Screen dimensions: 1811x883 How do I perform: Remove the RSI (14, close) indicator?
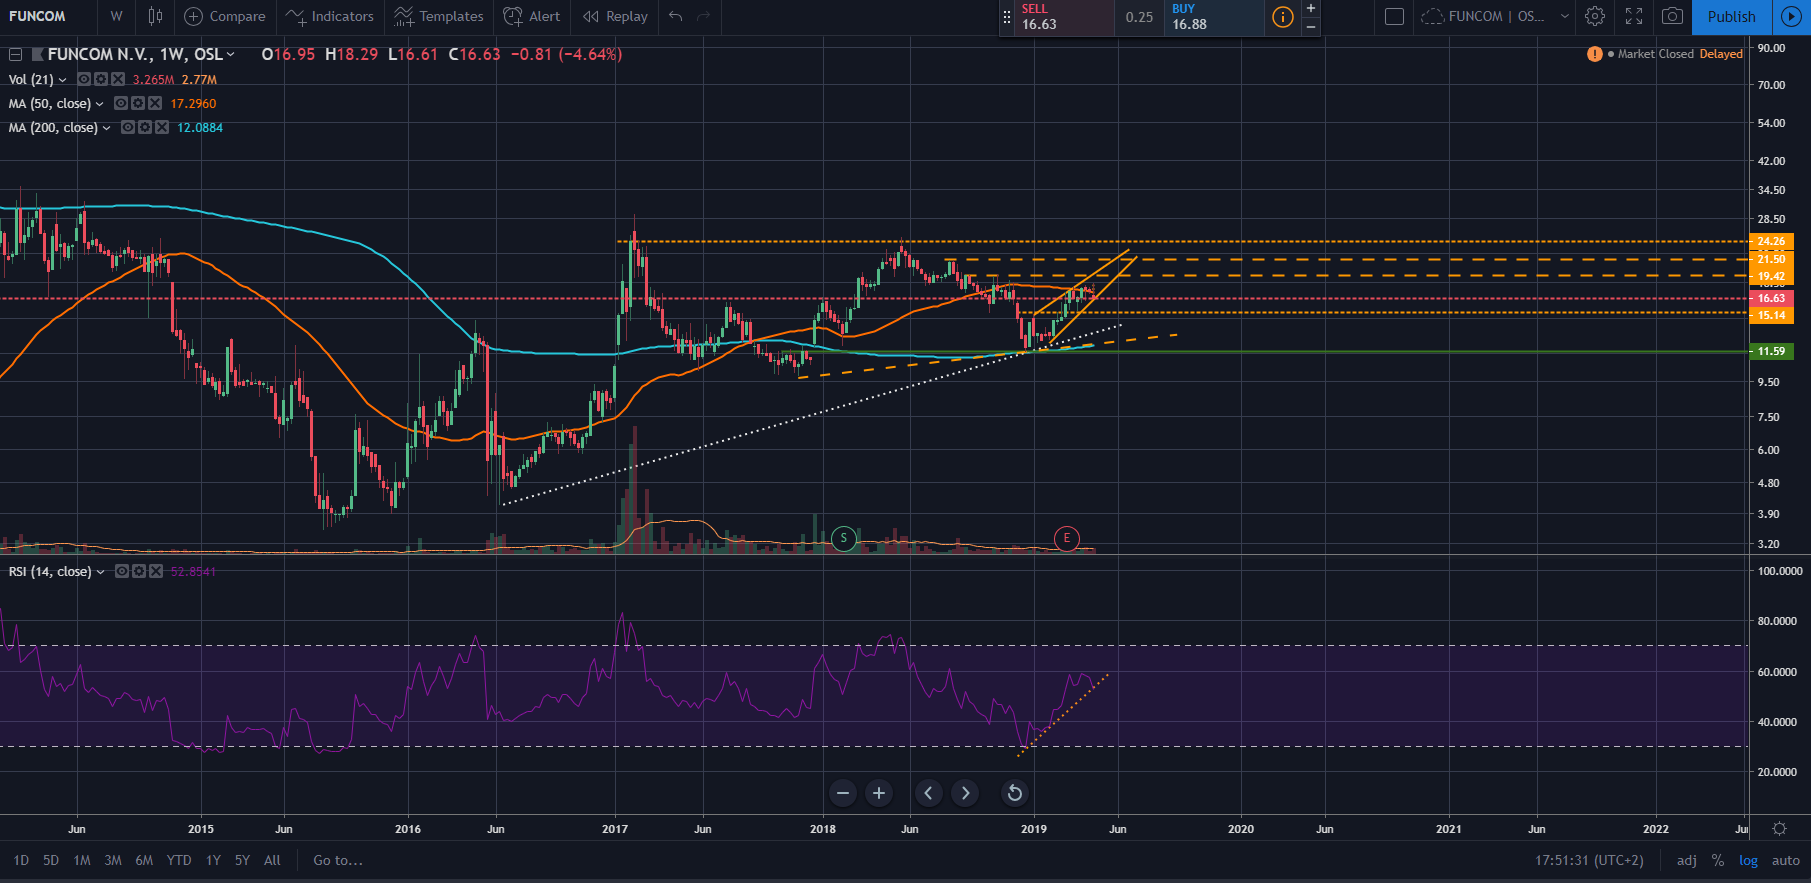155,571
